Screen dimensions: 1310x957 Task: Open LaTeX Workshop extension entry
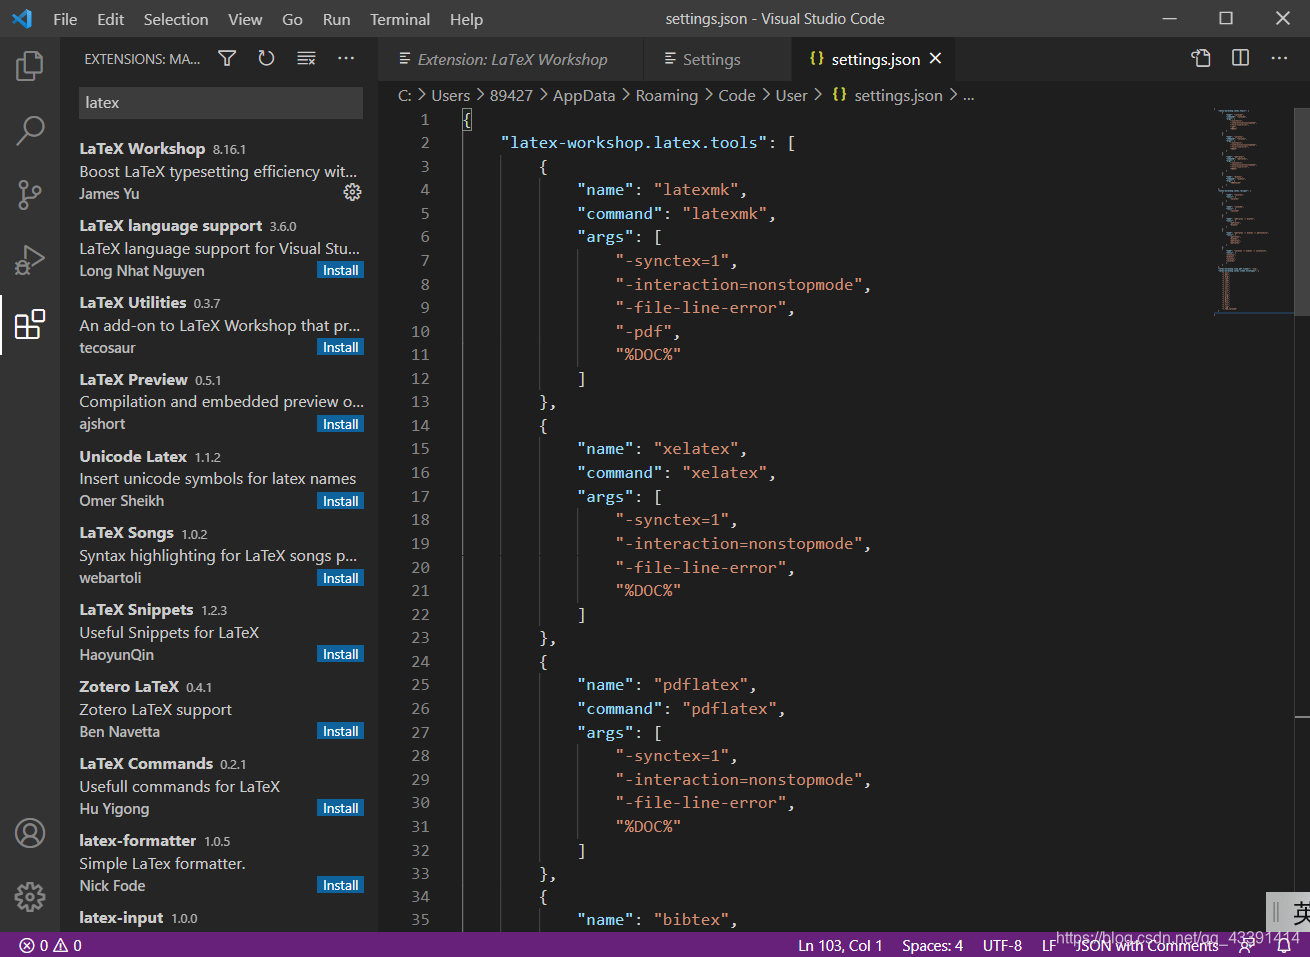point(221,171)
